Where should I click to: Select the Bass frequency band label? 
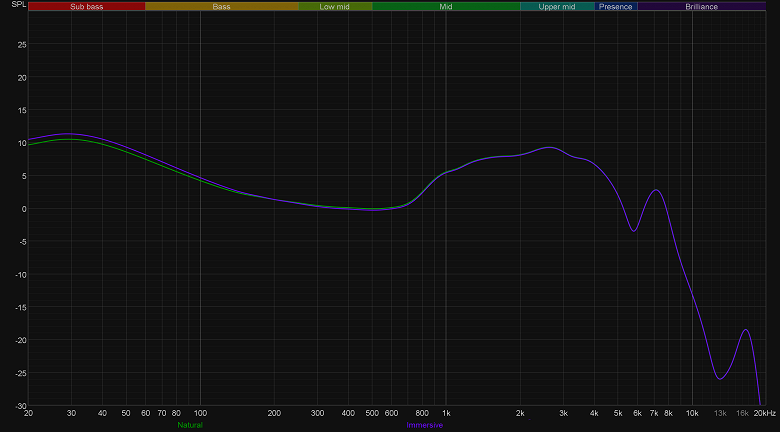221,6
